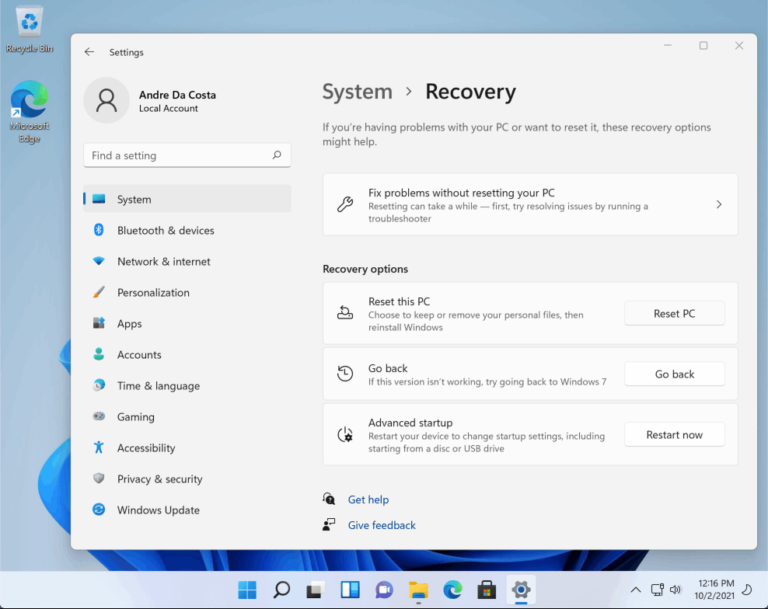Viewport: 768px width, 609px height.
Task: Open the Recycle Bin desktop icon
Action: point(29,29)
